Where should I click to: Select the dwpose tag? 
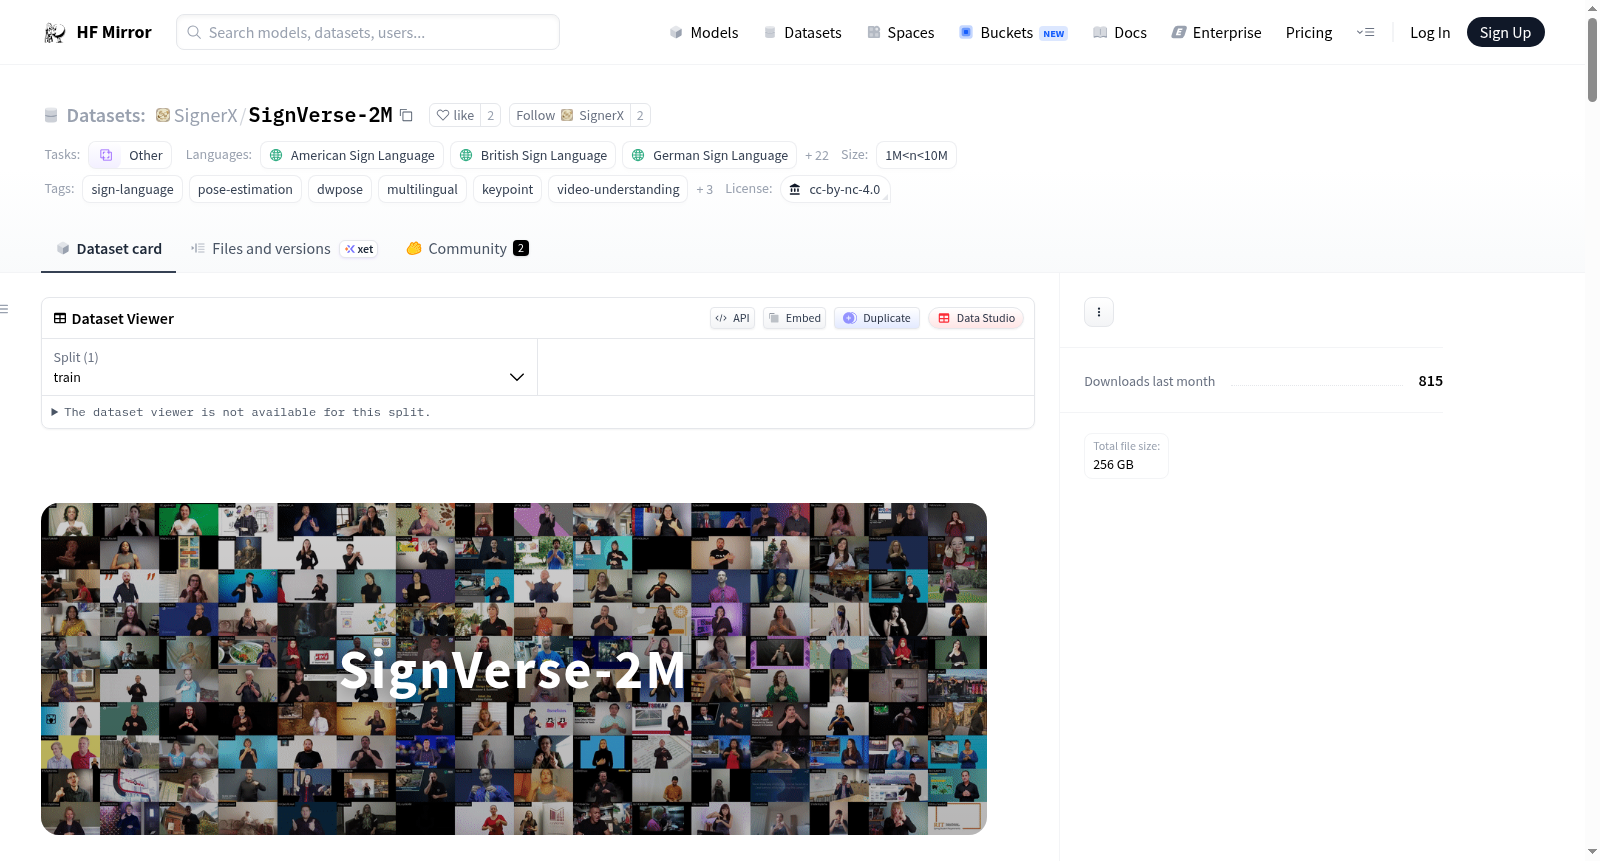tap(340, 189)
